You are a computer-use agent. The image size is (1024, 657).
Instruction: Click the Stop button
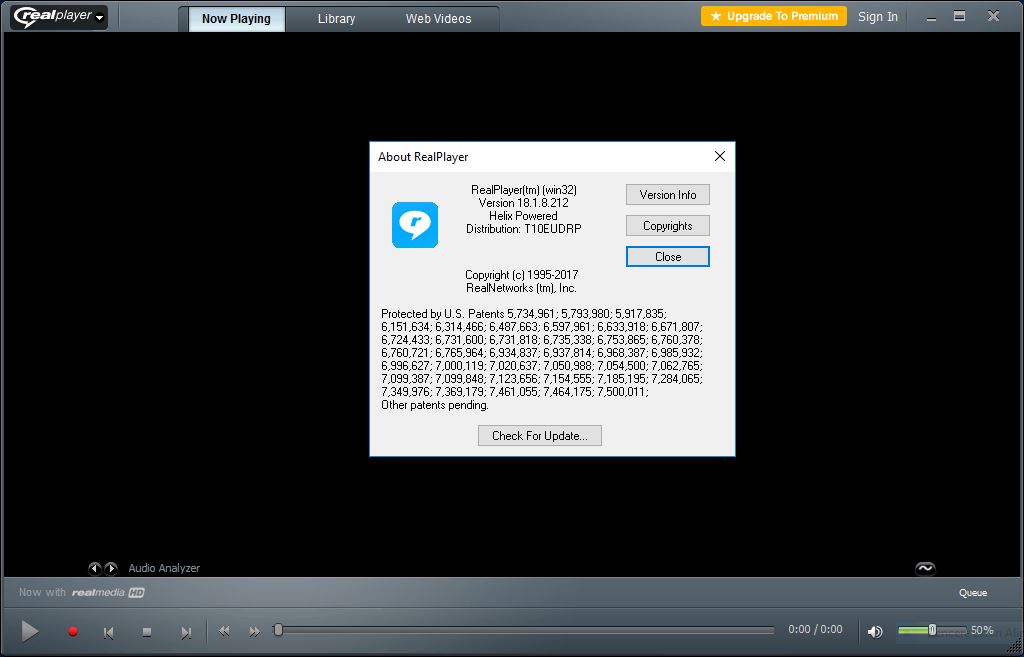point(147,632)
